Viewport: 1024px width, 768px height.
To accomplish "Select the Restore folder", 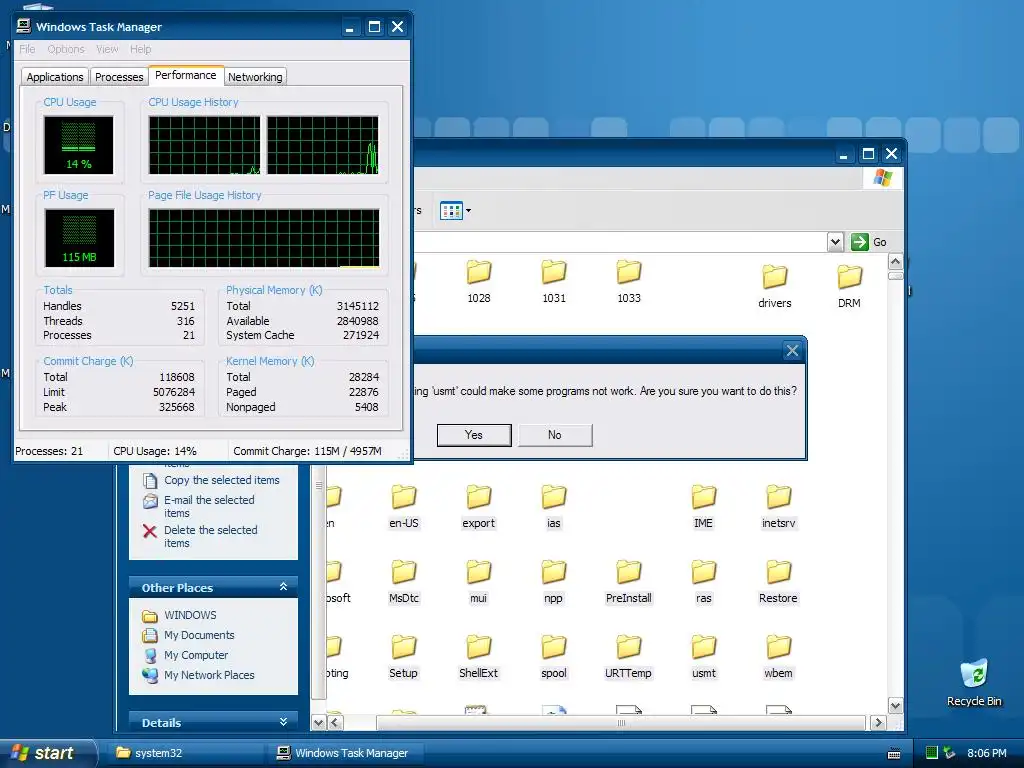I will pyautogui.click(x=778, y=581).
